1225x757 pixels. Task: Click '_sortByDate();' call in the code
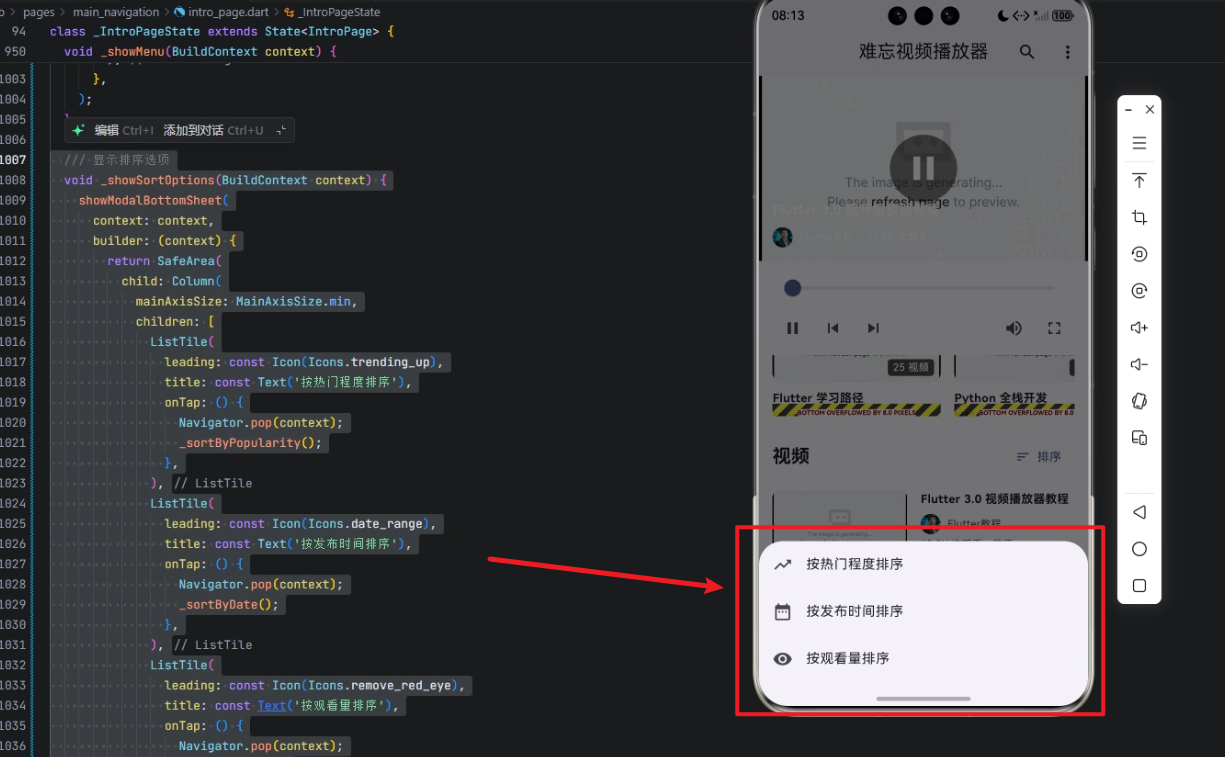[229, 605]
